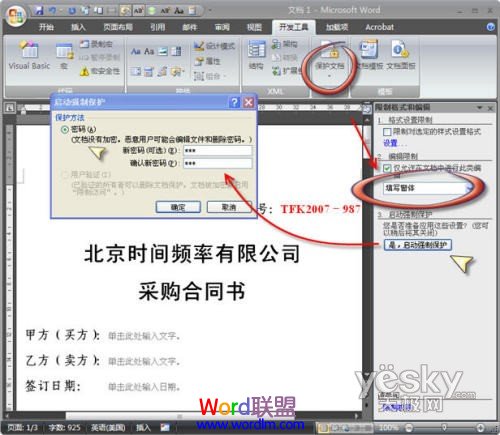The width and height of the screenshot is (500, 435).
Task: Click Yes, Start Enforcing Protection button
Action: point(418,245)
